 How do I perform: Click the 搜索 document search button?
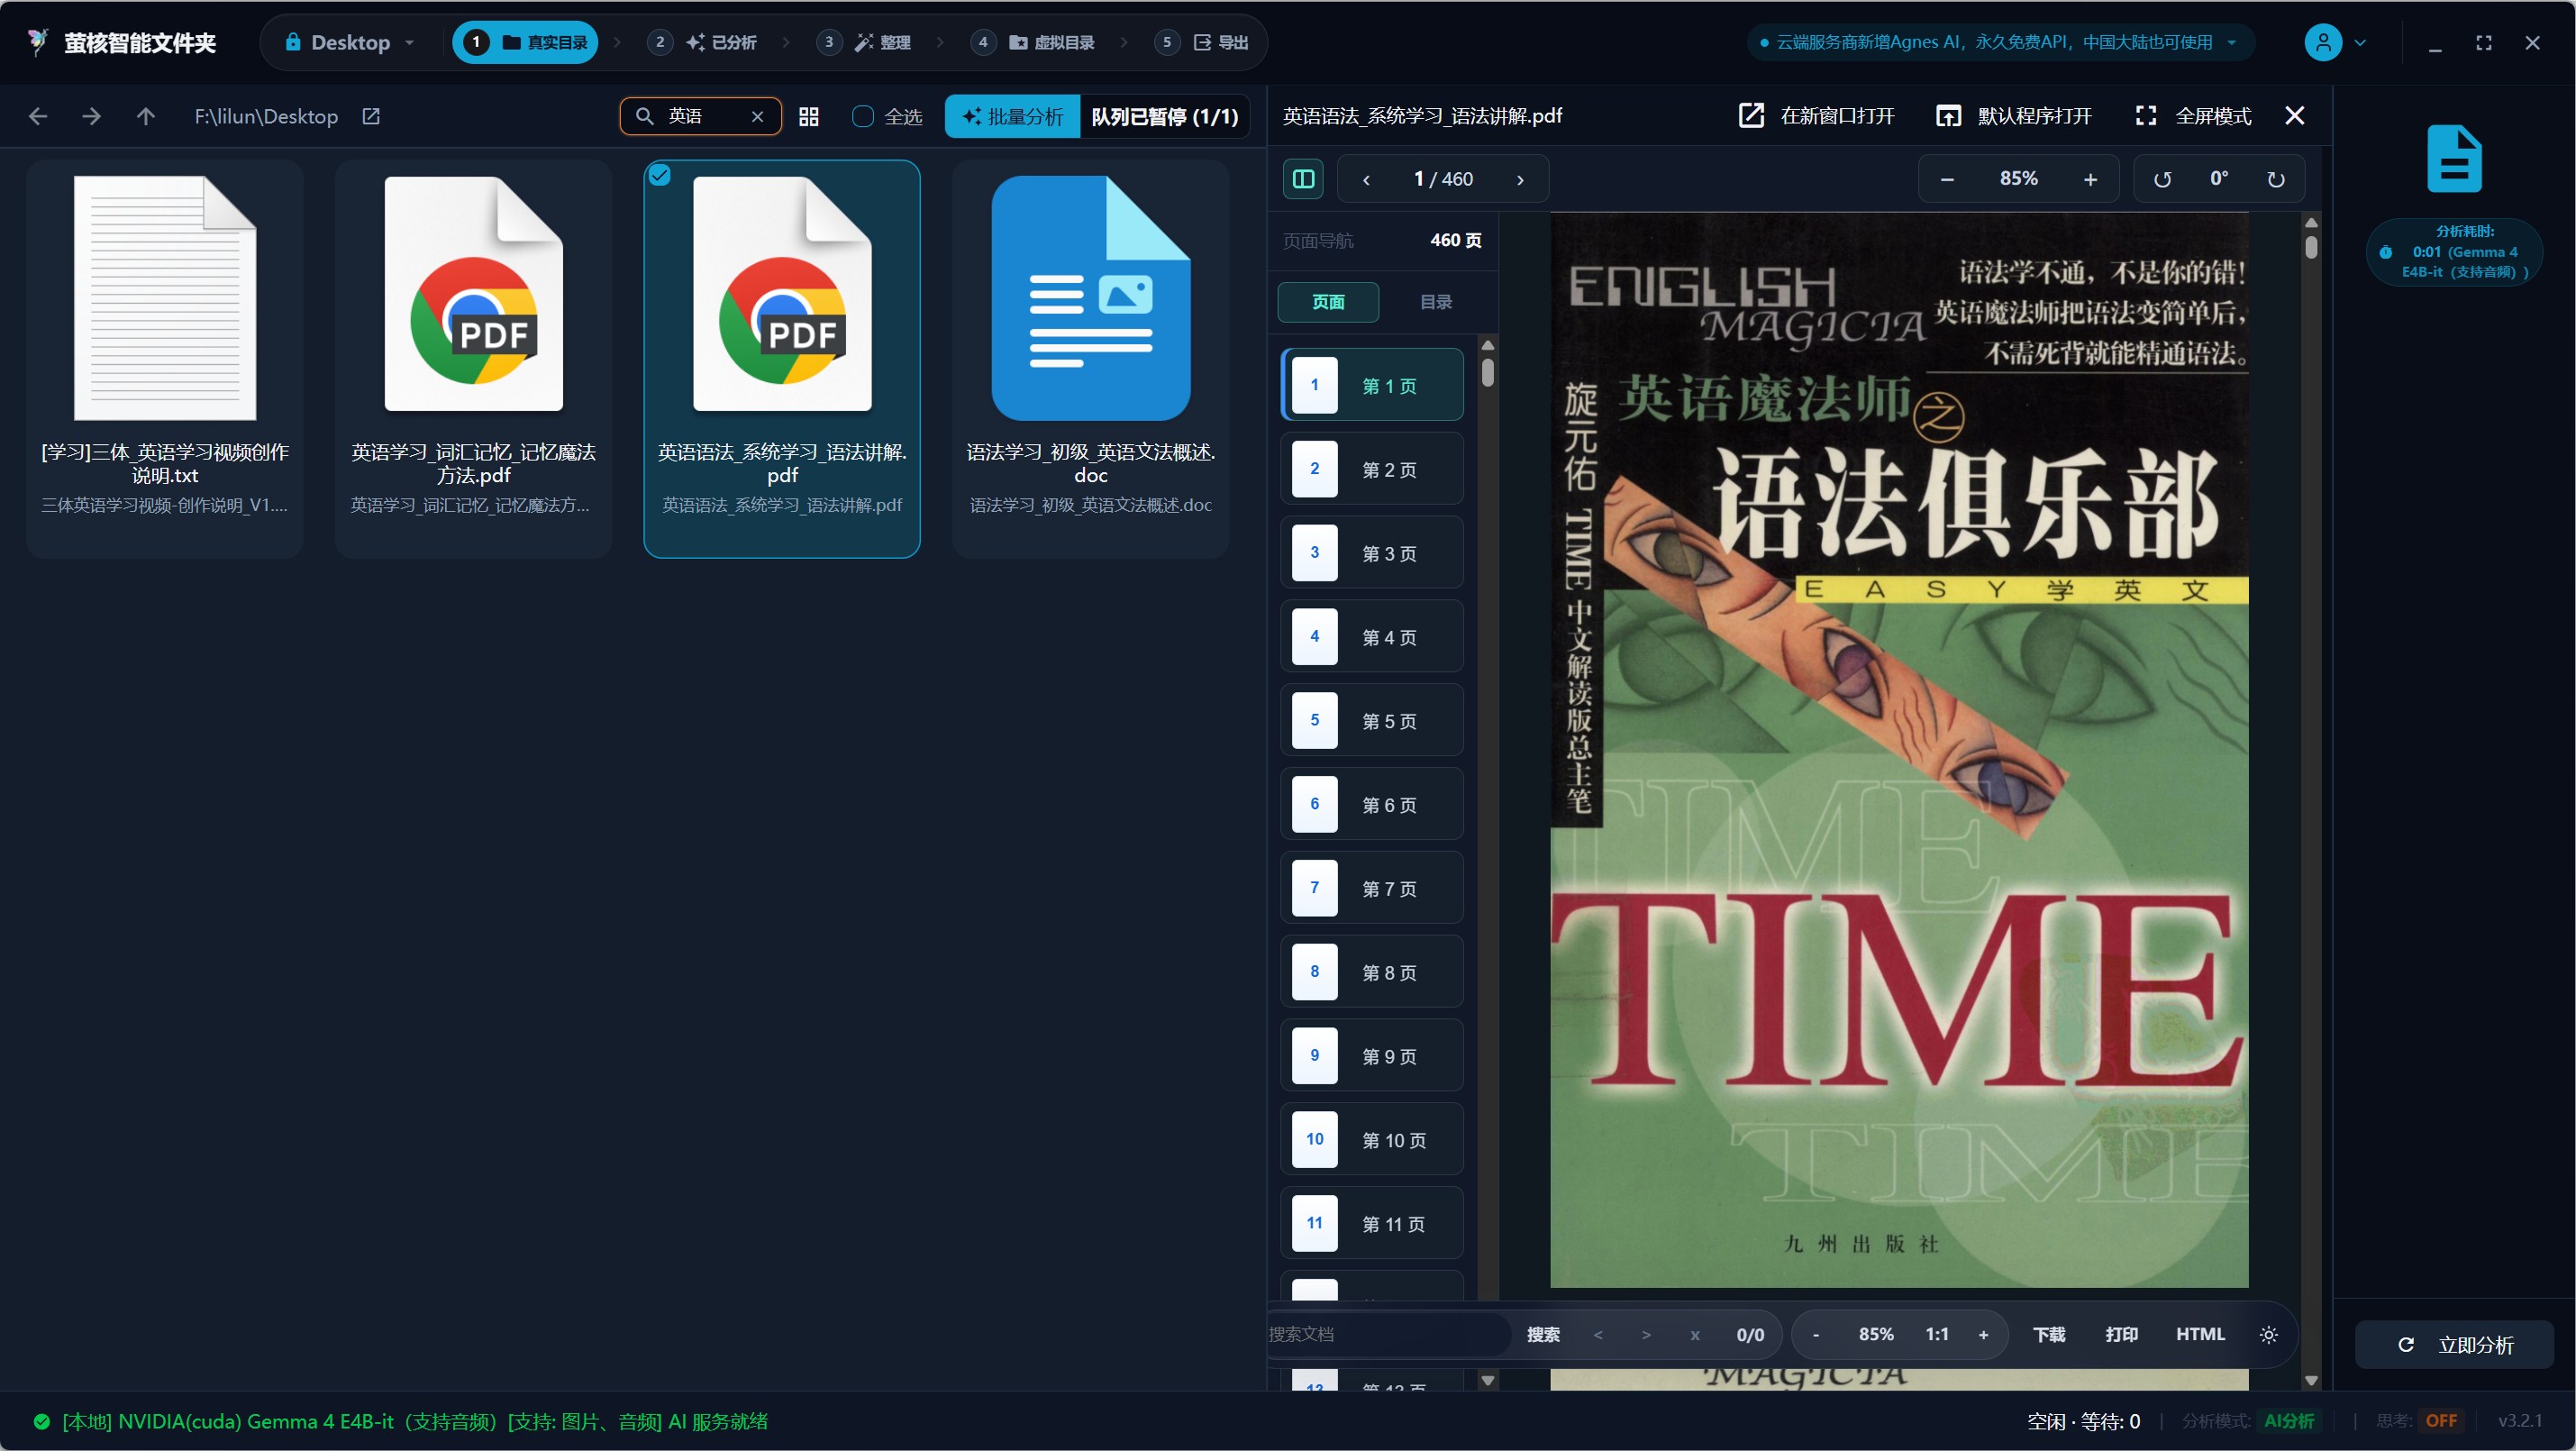pos(1543,1334)
